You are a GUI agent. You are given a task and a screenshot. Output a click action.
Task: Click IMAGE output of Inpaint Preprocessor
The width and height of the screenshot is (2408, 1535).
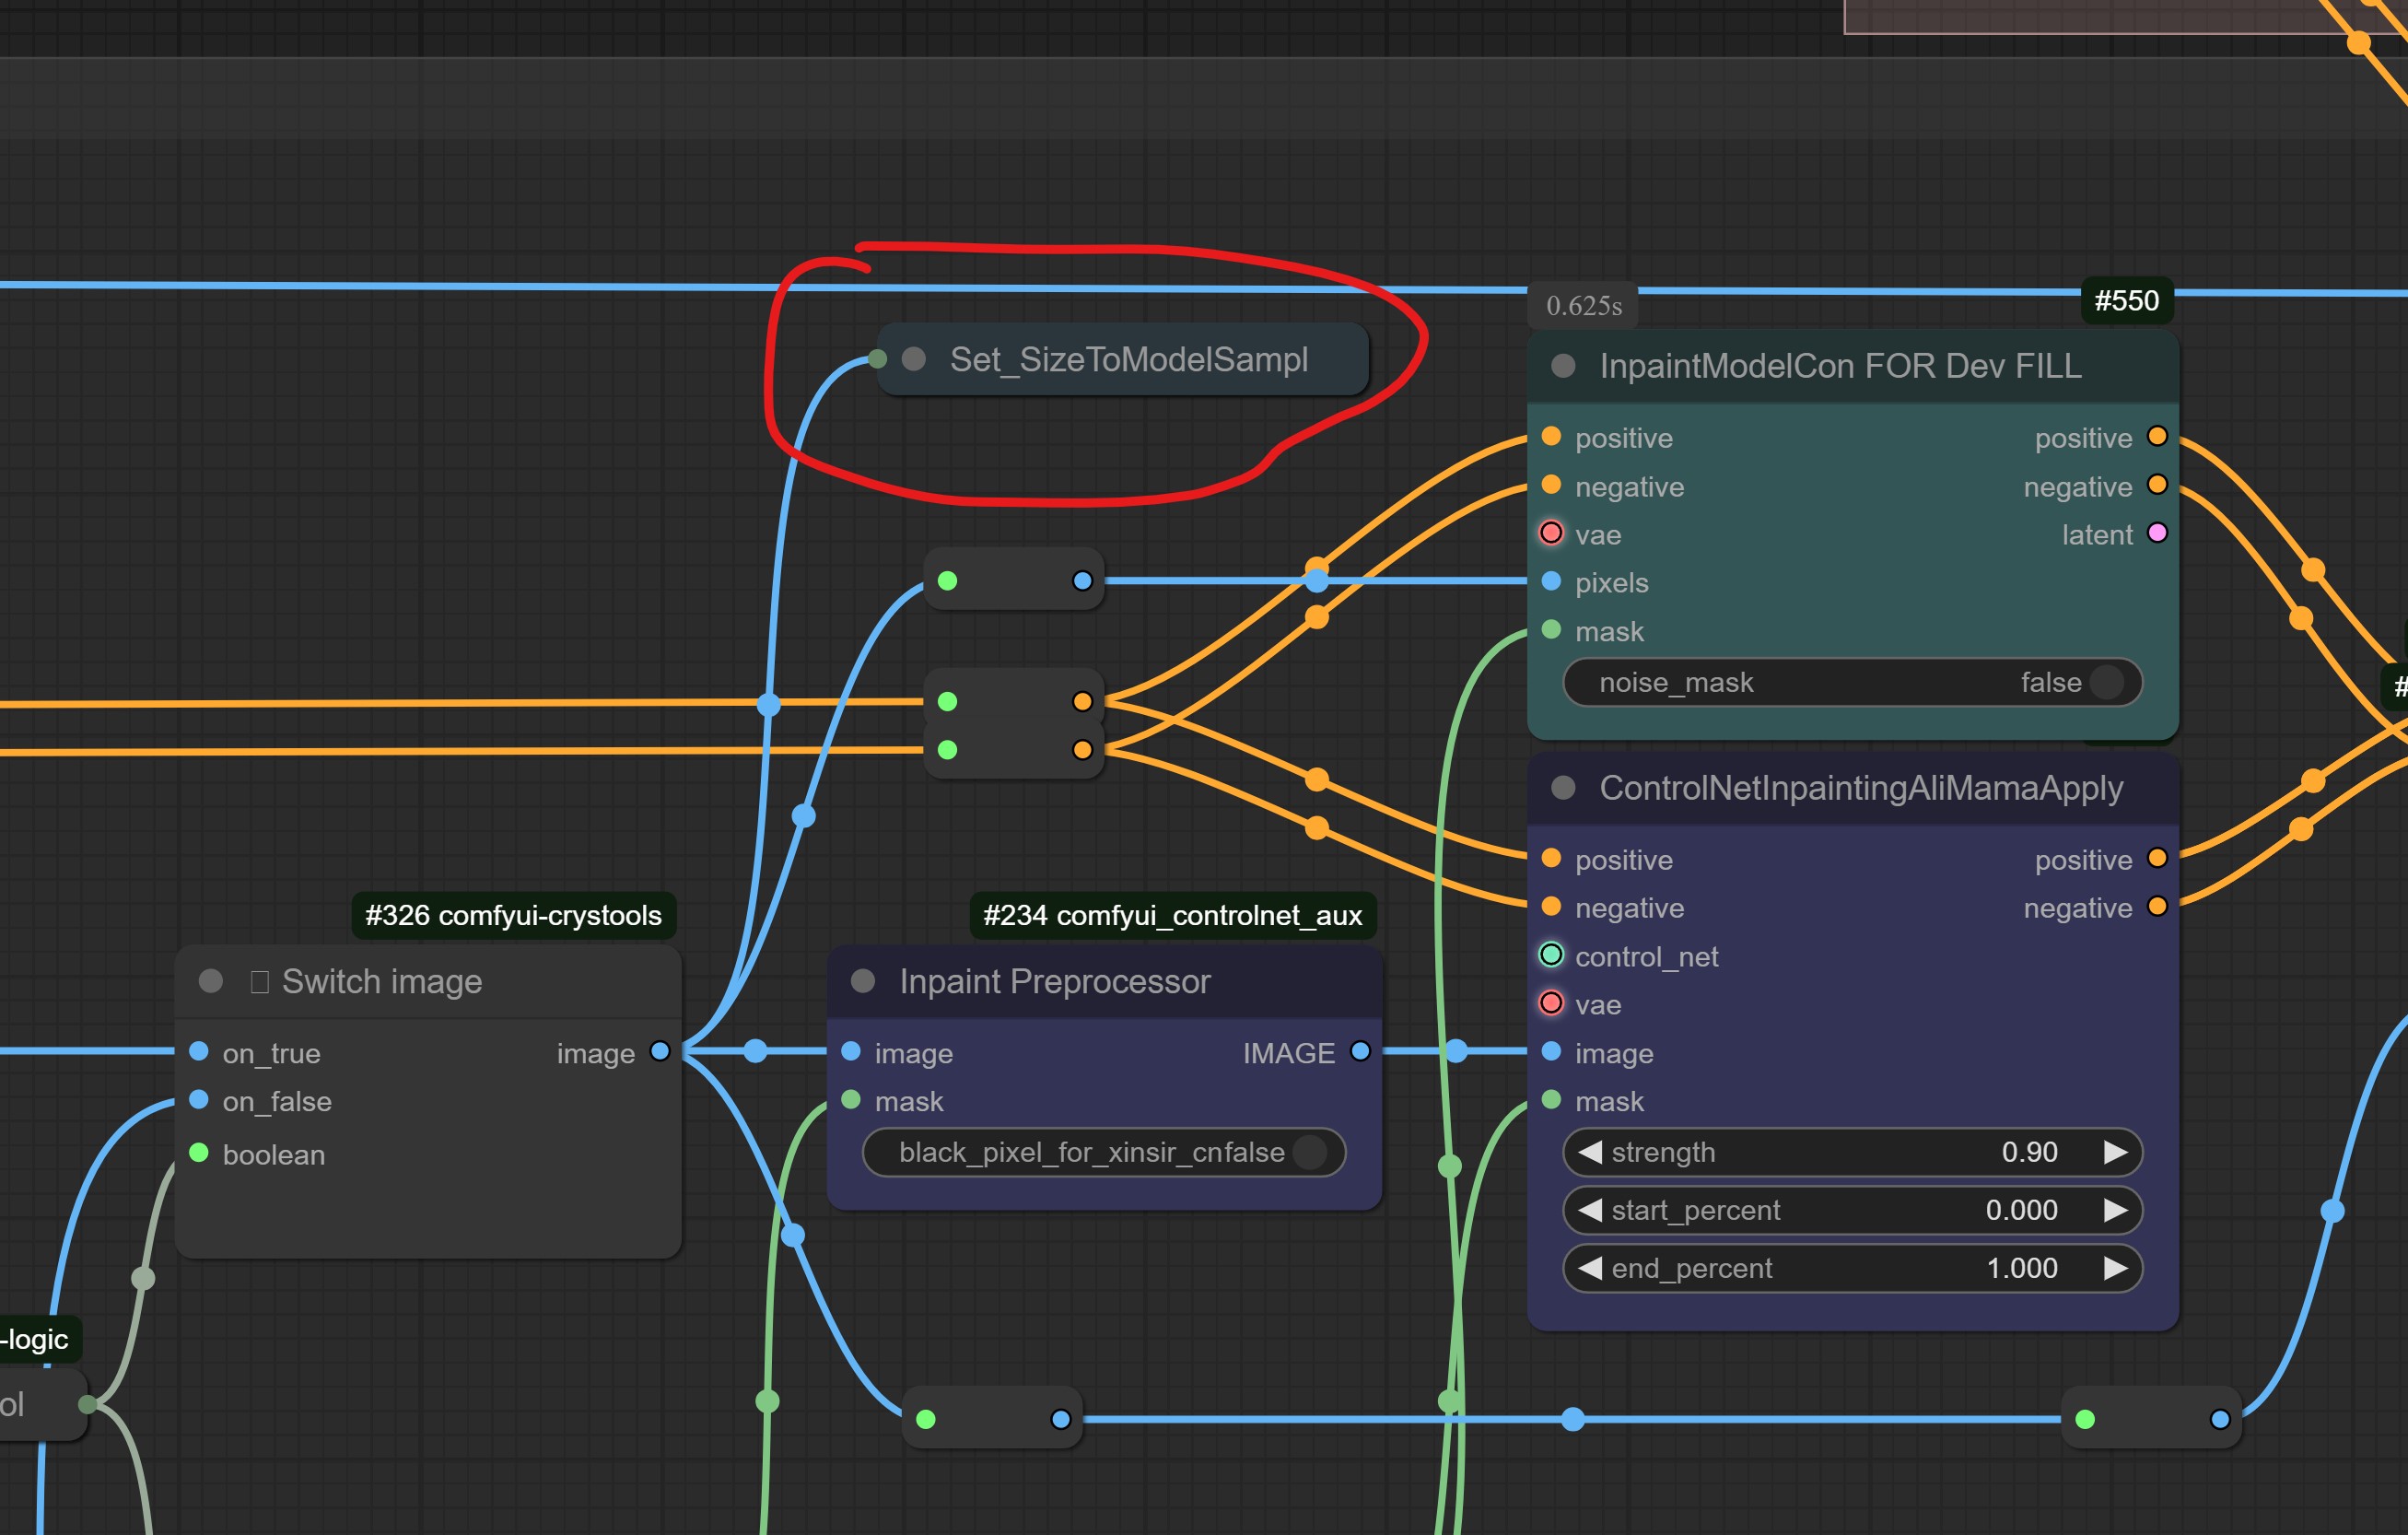click(1360, 1051)
